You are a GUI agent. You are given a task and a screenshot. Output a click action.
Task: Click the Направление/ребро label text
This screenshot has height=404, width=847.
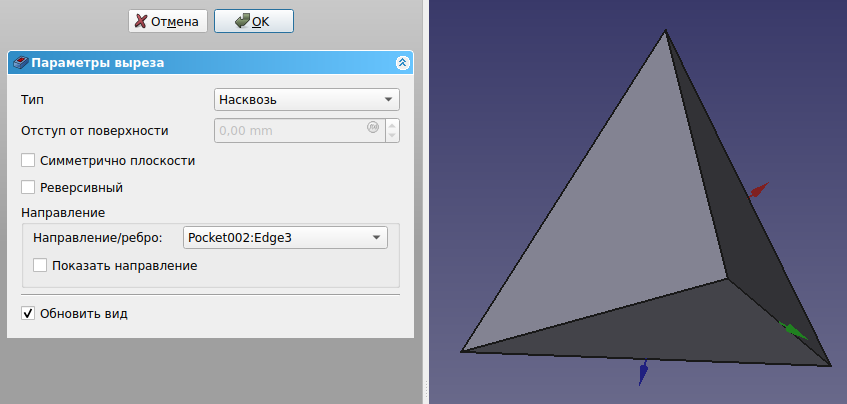tap(98, 238)
